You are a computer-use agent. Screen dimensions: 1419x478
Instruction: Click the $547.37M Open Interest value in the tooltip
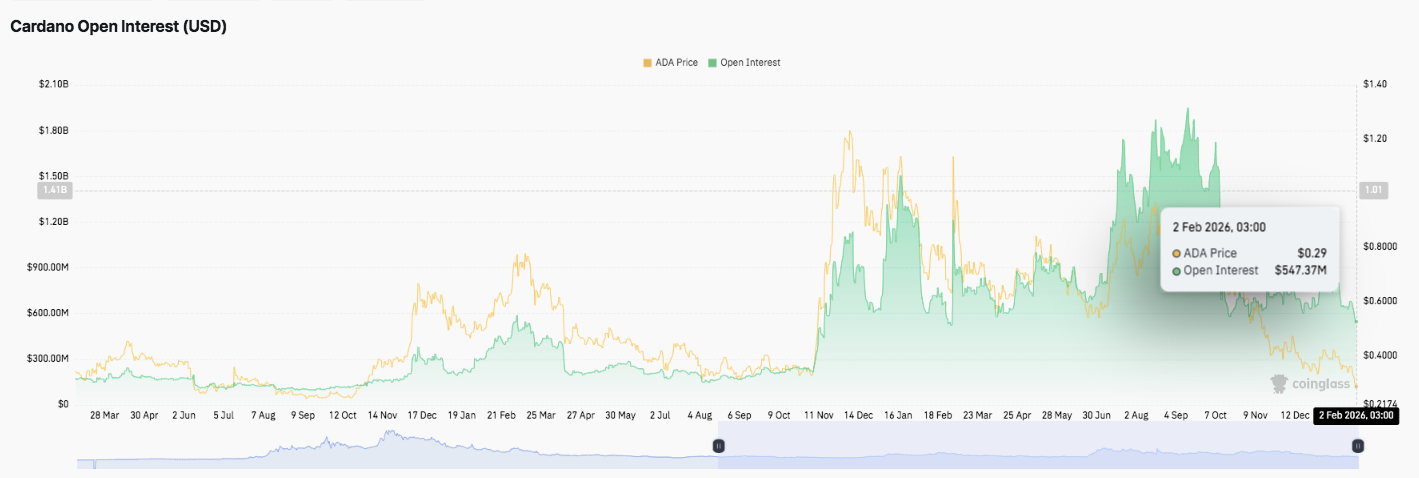[x=1300, y=270]
